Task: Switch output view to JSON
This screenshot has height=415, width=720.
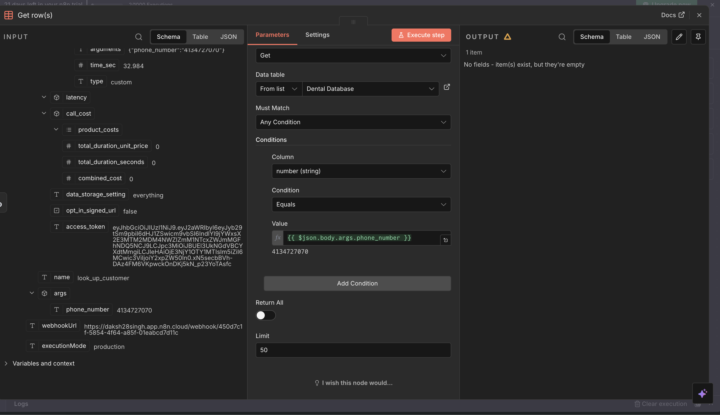Action: click(x=652, y=37)
